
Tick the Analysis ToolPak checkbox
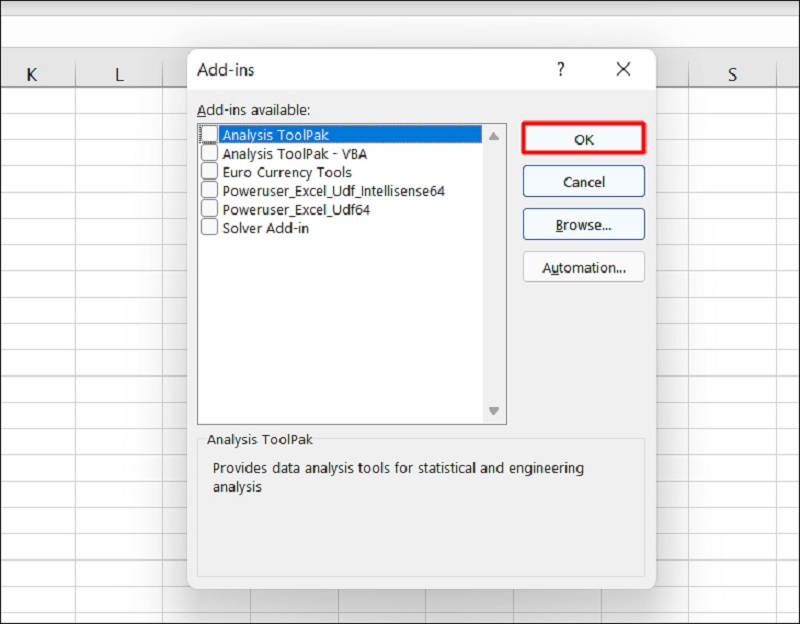point(209,135)
